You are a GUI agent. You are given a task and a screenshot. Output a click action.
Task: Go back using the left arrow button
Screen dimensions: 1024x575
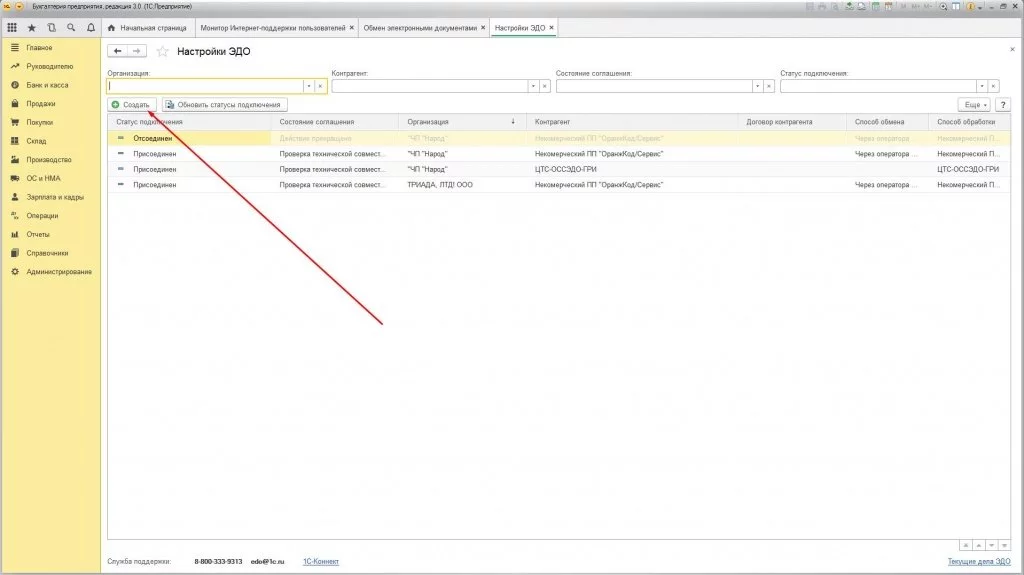pyautogui.click(x=117, y=51)
